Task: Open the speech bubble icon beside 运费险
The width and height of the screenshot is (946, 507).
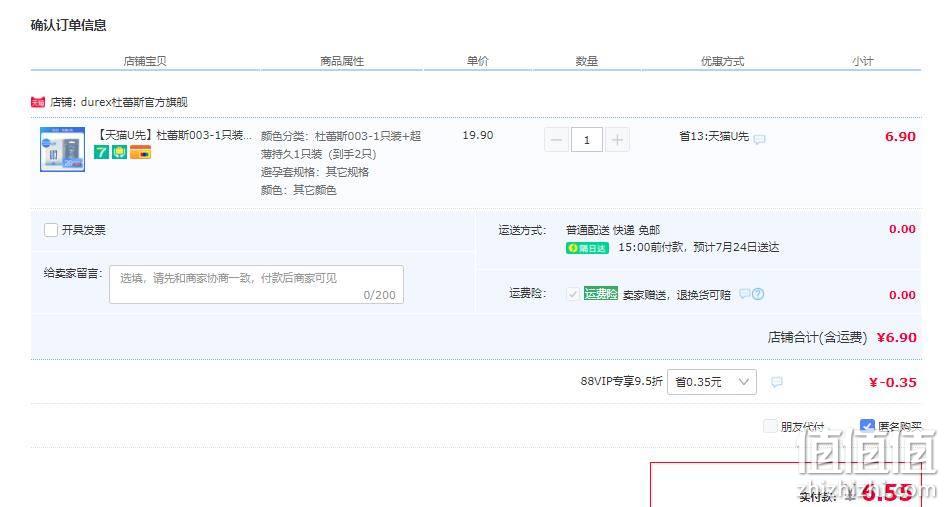Action: 744,294
